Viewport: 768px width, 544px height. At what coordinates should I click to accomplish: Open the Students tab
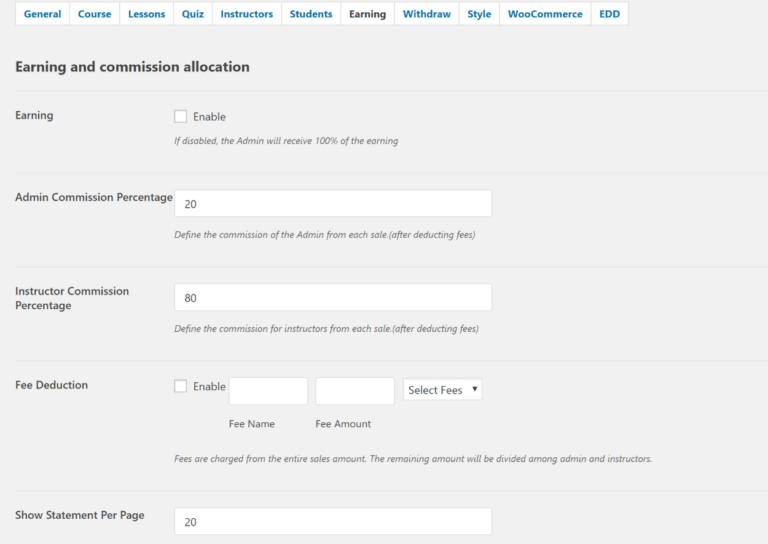311,14
